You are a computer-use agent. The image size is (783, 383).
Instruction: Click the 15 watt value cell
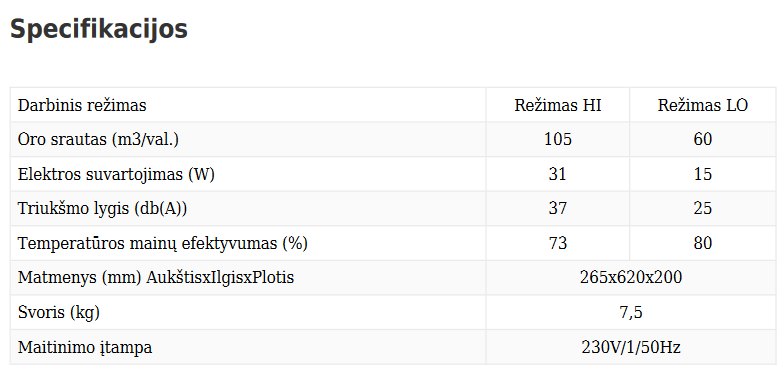[703, 174]
